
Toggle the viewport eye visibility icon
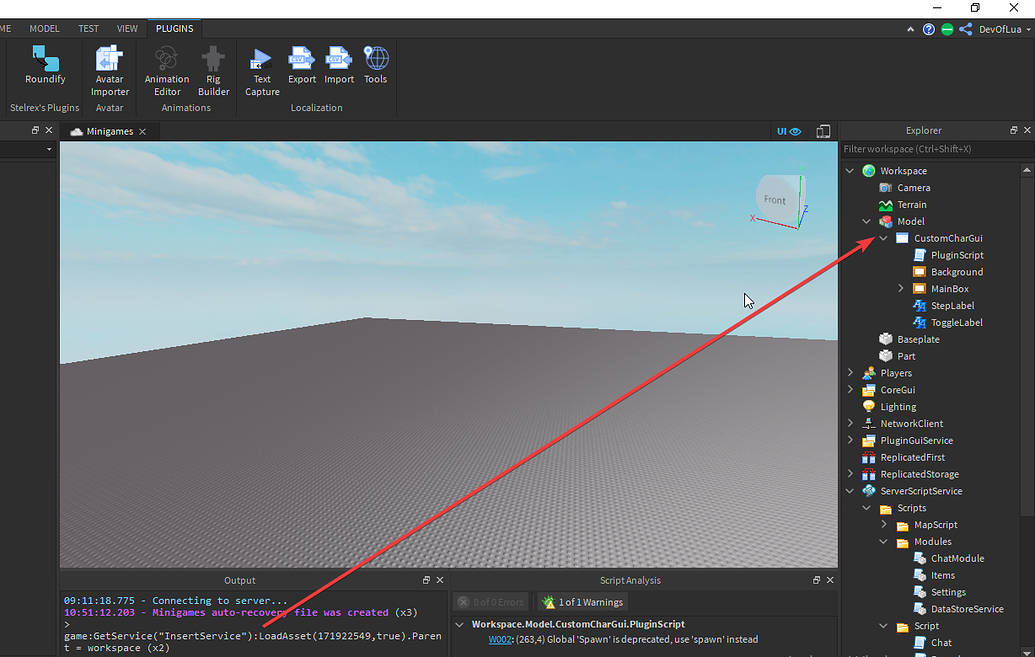(794, 130)
